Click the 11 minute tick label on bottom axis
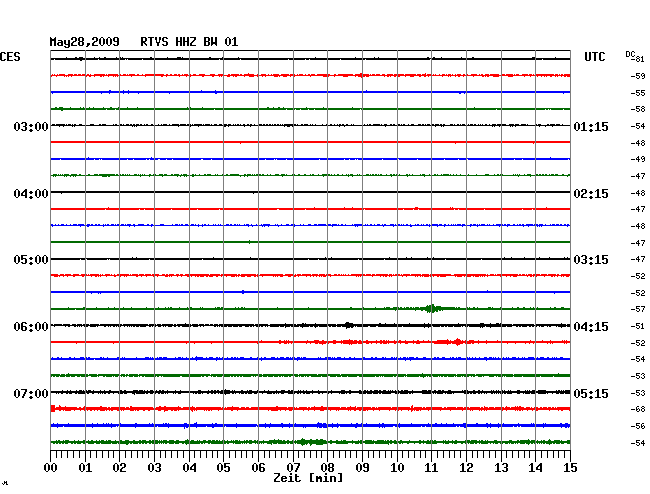 click(431, 468)
